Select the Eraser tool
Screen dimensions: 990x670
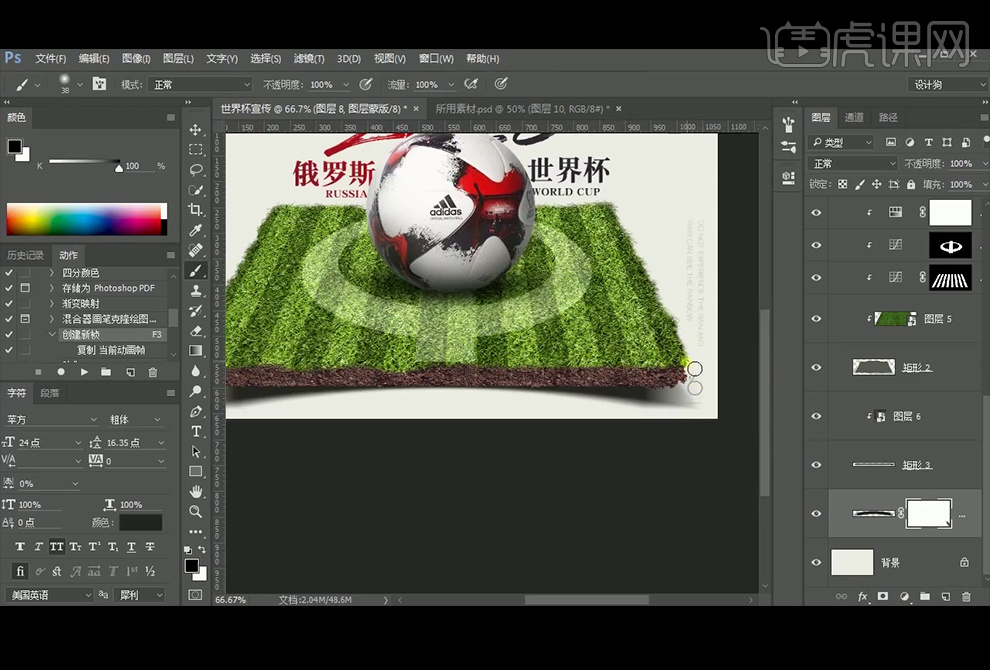coord(196,330)
